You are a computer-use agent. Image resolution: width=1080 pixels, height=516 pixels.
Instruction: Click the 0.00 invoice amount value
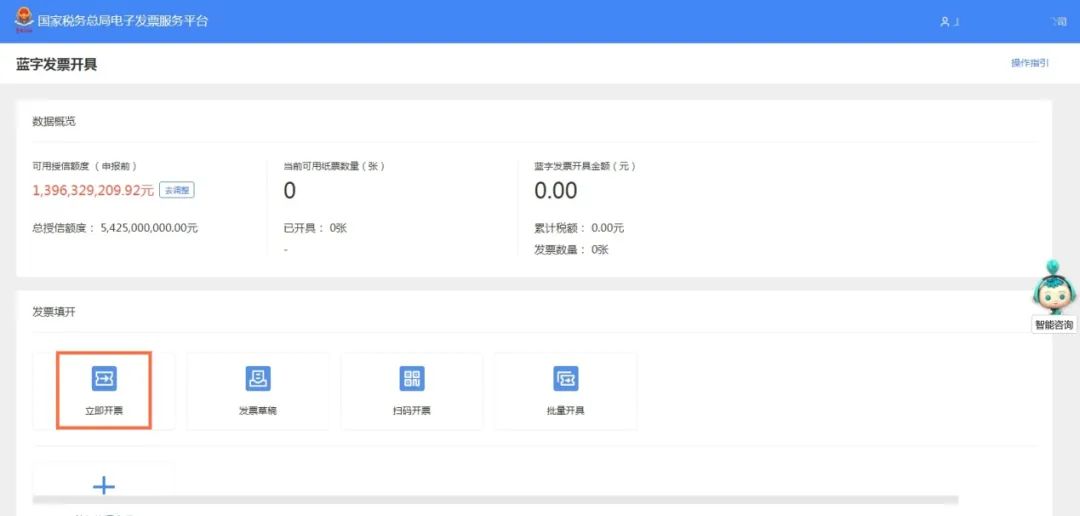(556, 191)
